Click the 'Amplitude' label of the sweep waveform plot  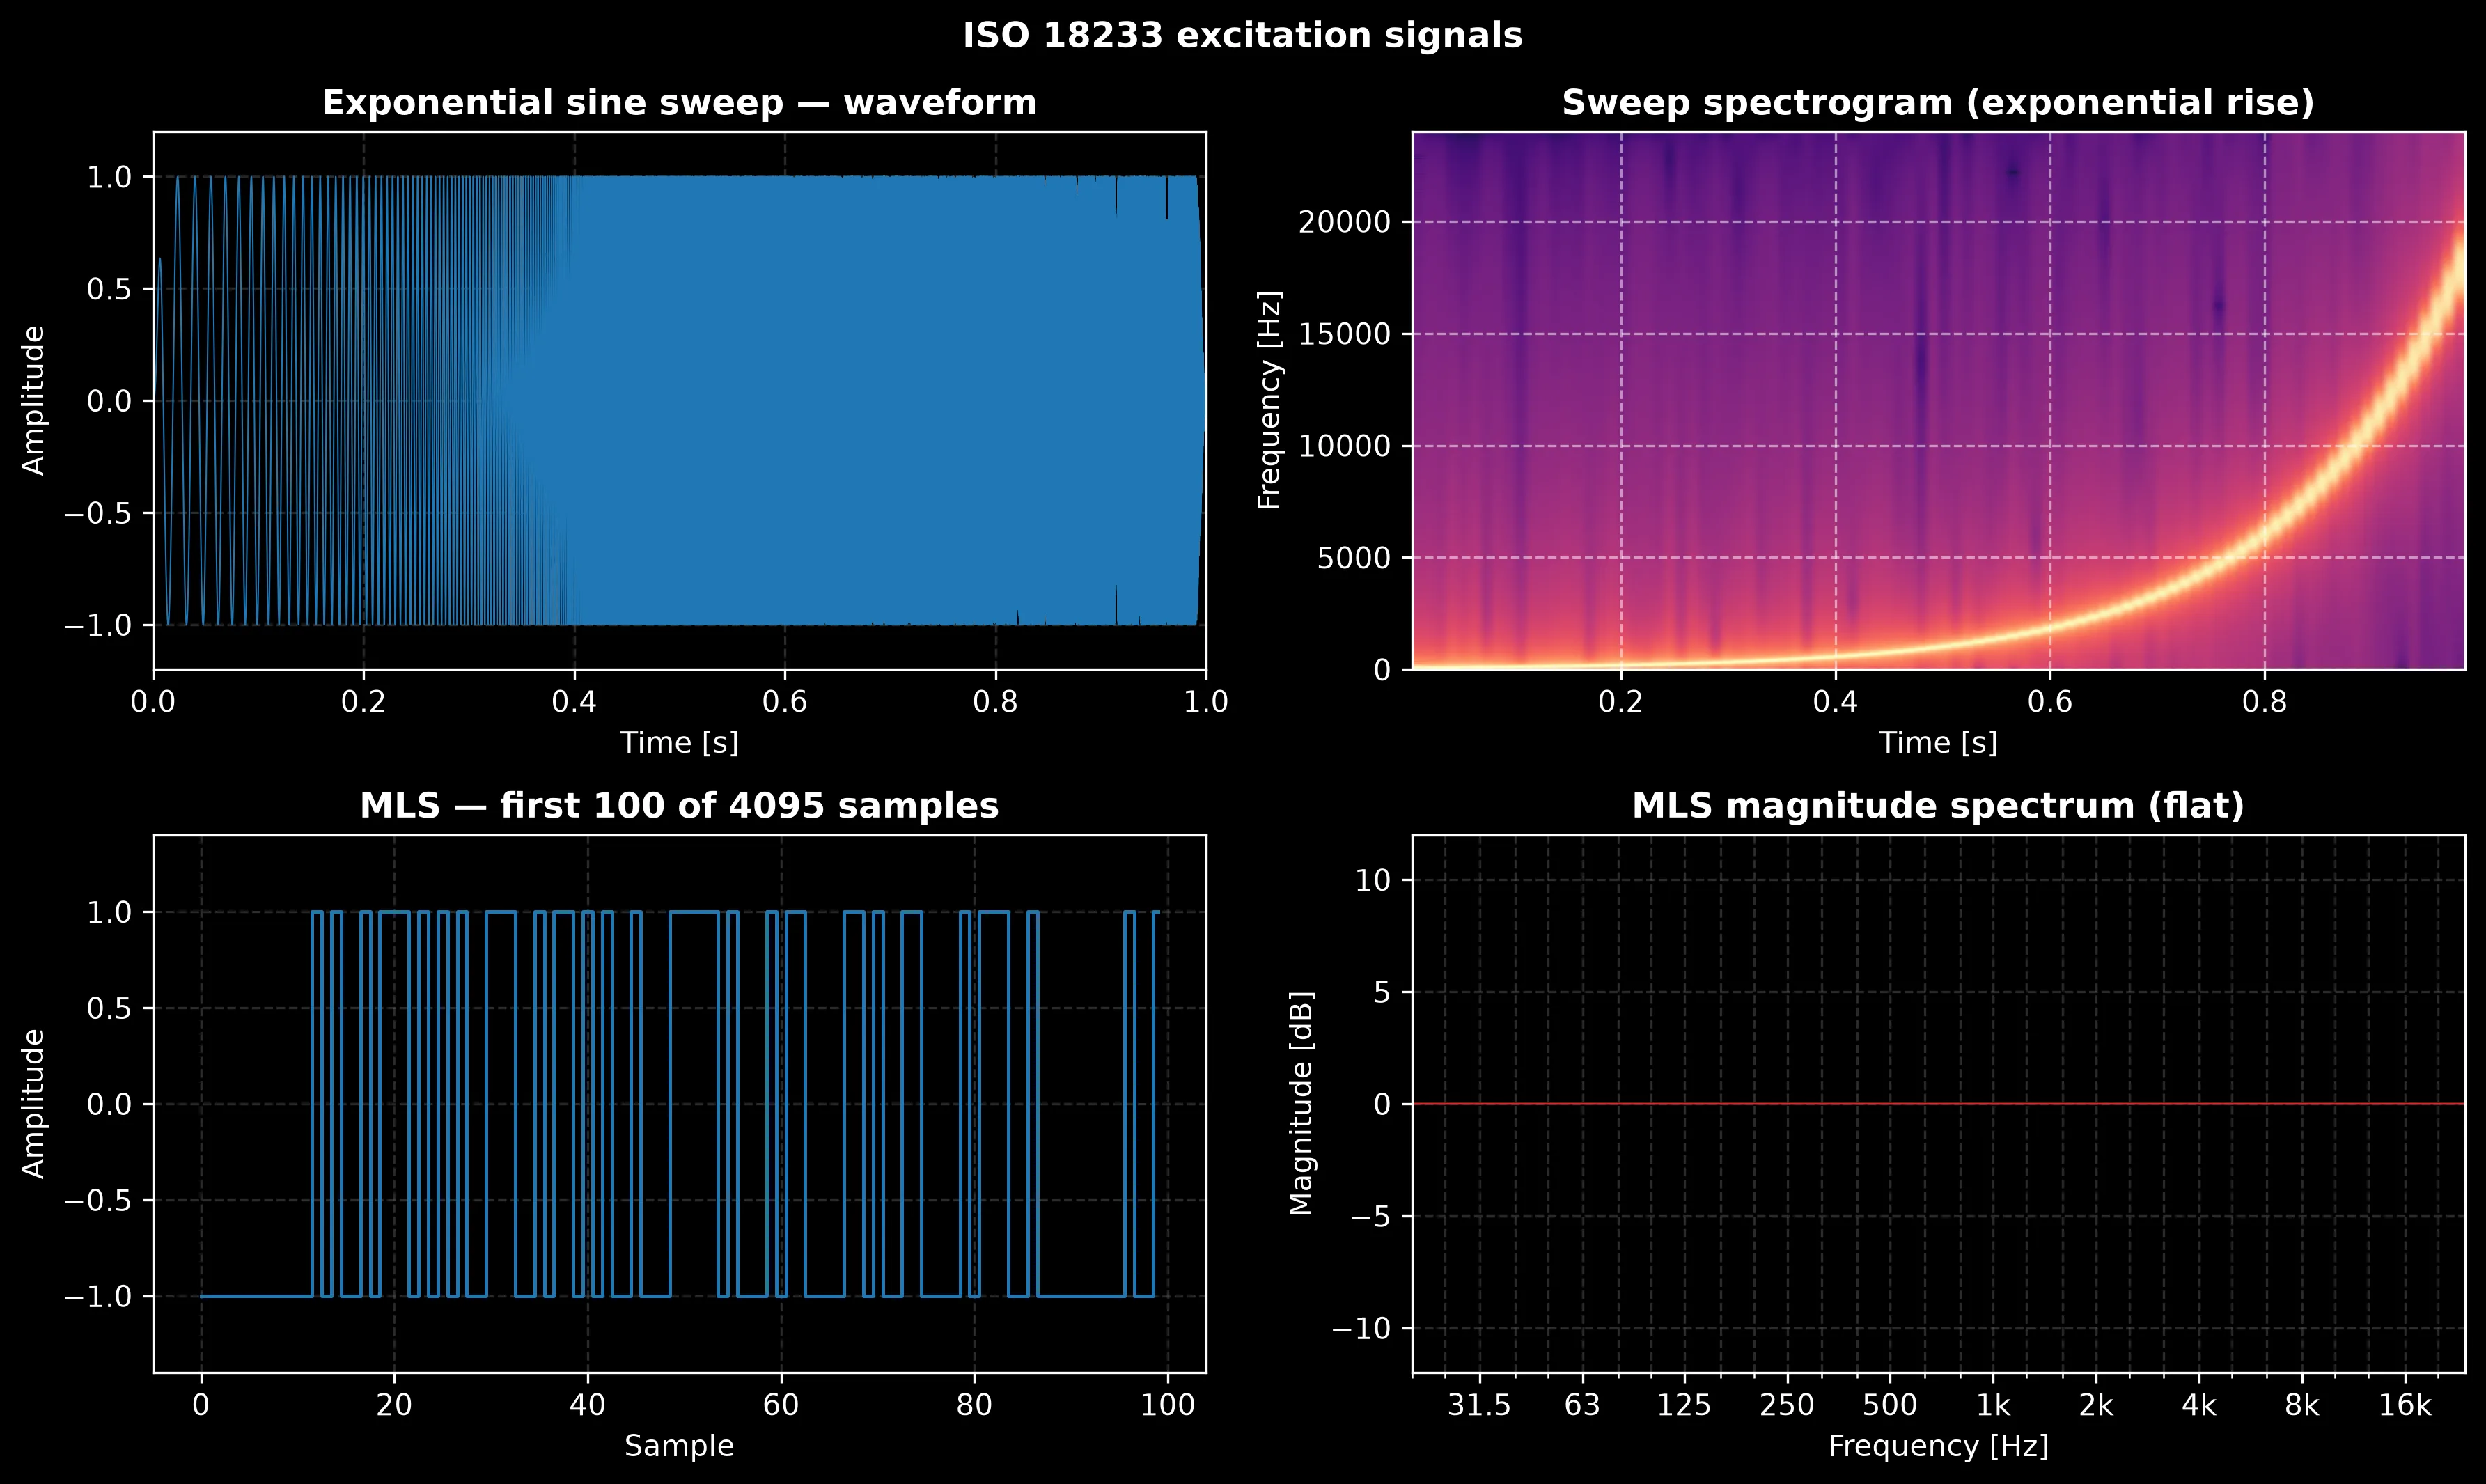pyautogui.click(x=33, y=400)
